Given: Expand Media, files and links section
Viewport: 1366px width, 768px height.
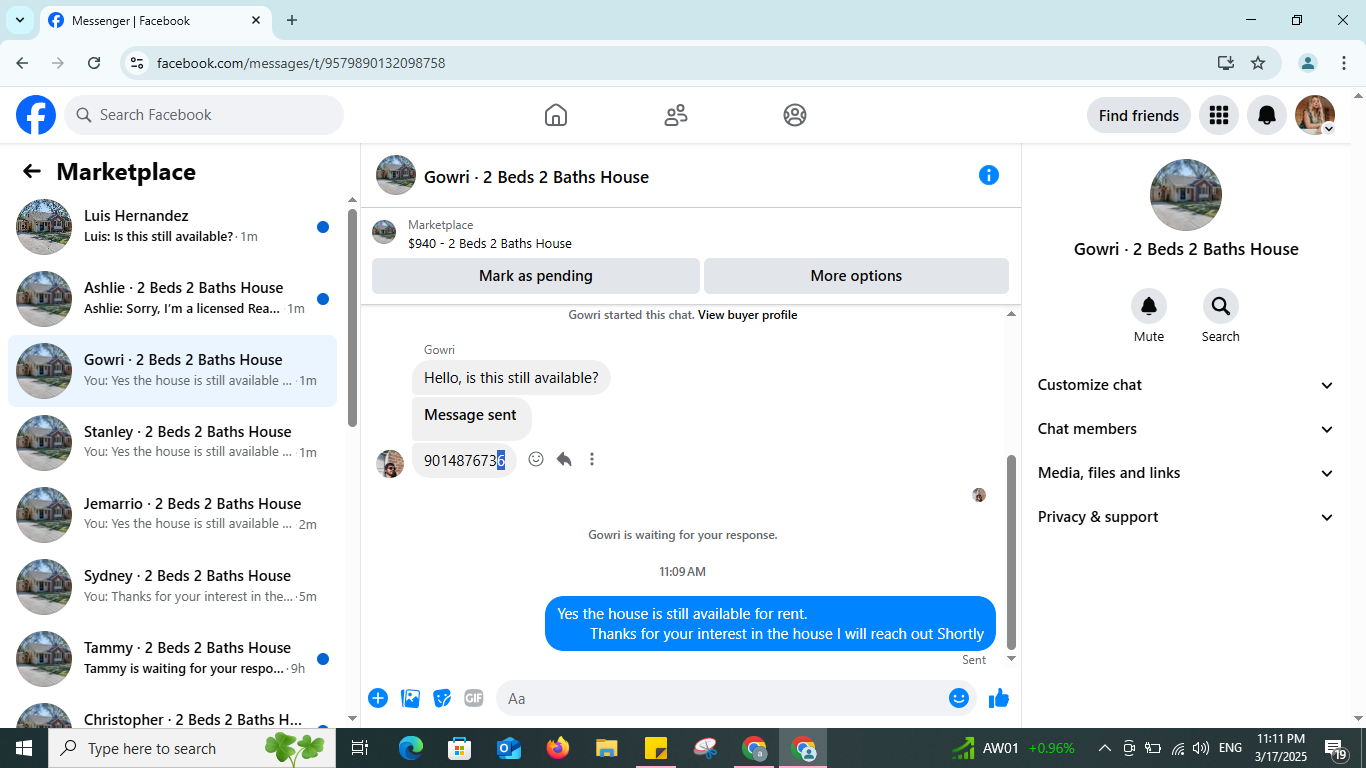Looking at the screenshot, I should pos(1186,473).
